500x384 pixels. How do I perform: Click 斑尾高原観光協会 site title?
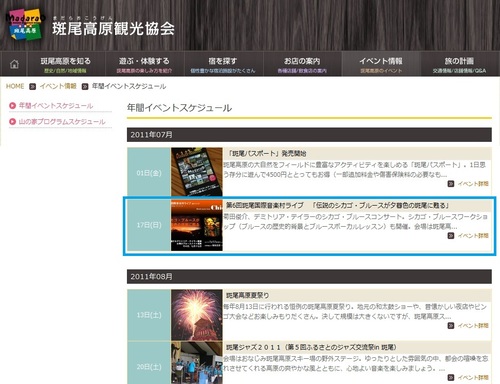[x=113, y=29]
